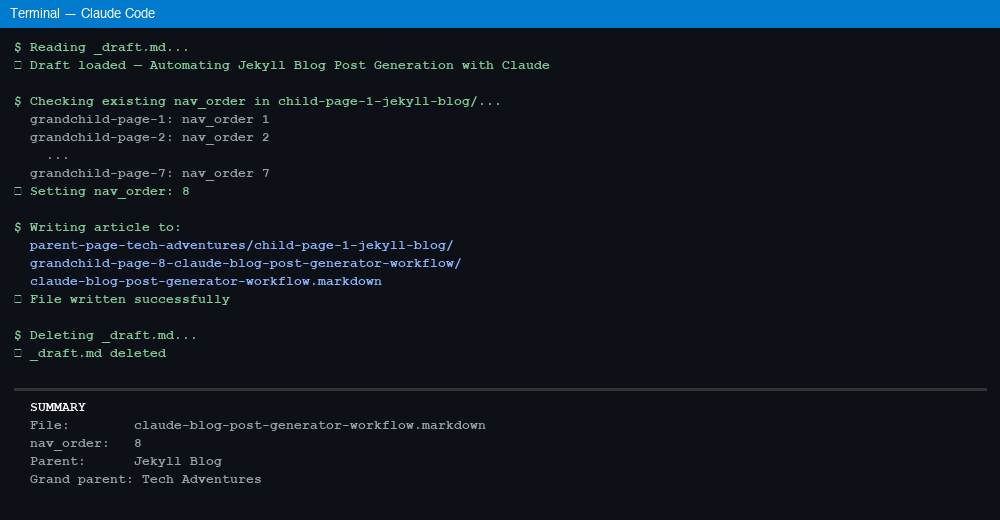
Task: Click the 'Parent: Jekyll Blog' summary row
Action: 126,461
